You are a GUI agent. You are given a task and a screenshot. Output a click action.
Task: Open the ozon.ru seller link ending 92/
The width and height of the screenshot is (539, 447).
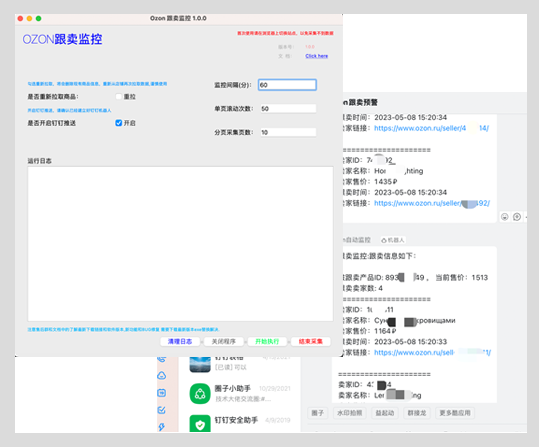point(432,203)
